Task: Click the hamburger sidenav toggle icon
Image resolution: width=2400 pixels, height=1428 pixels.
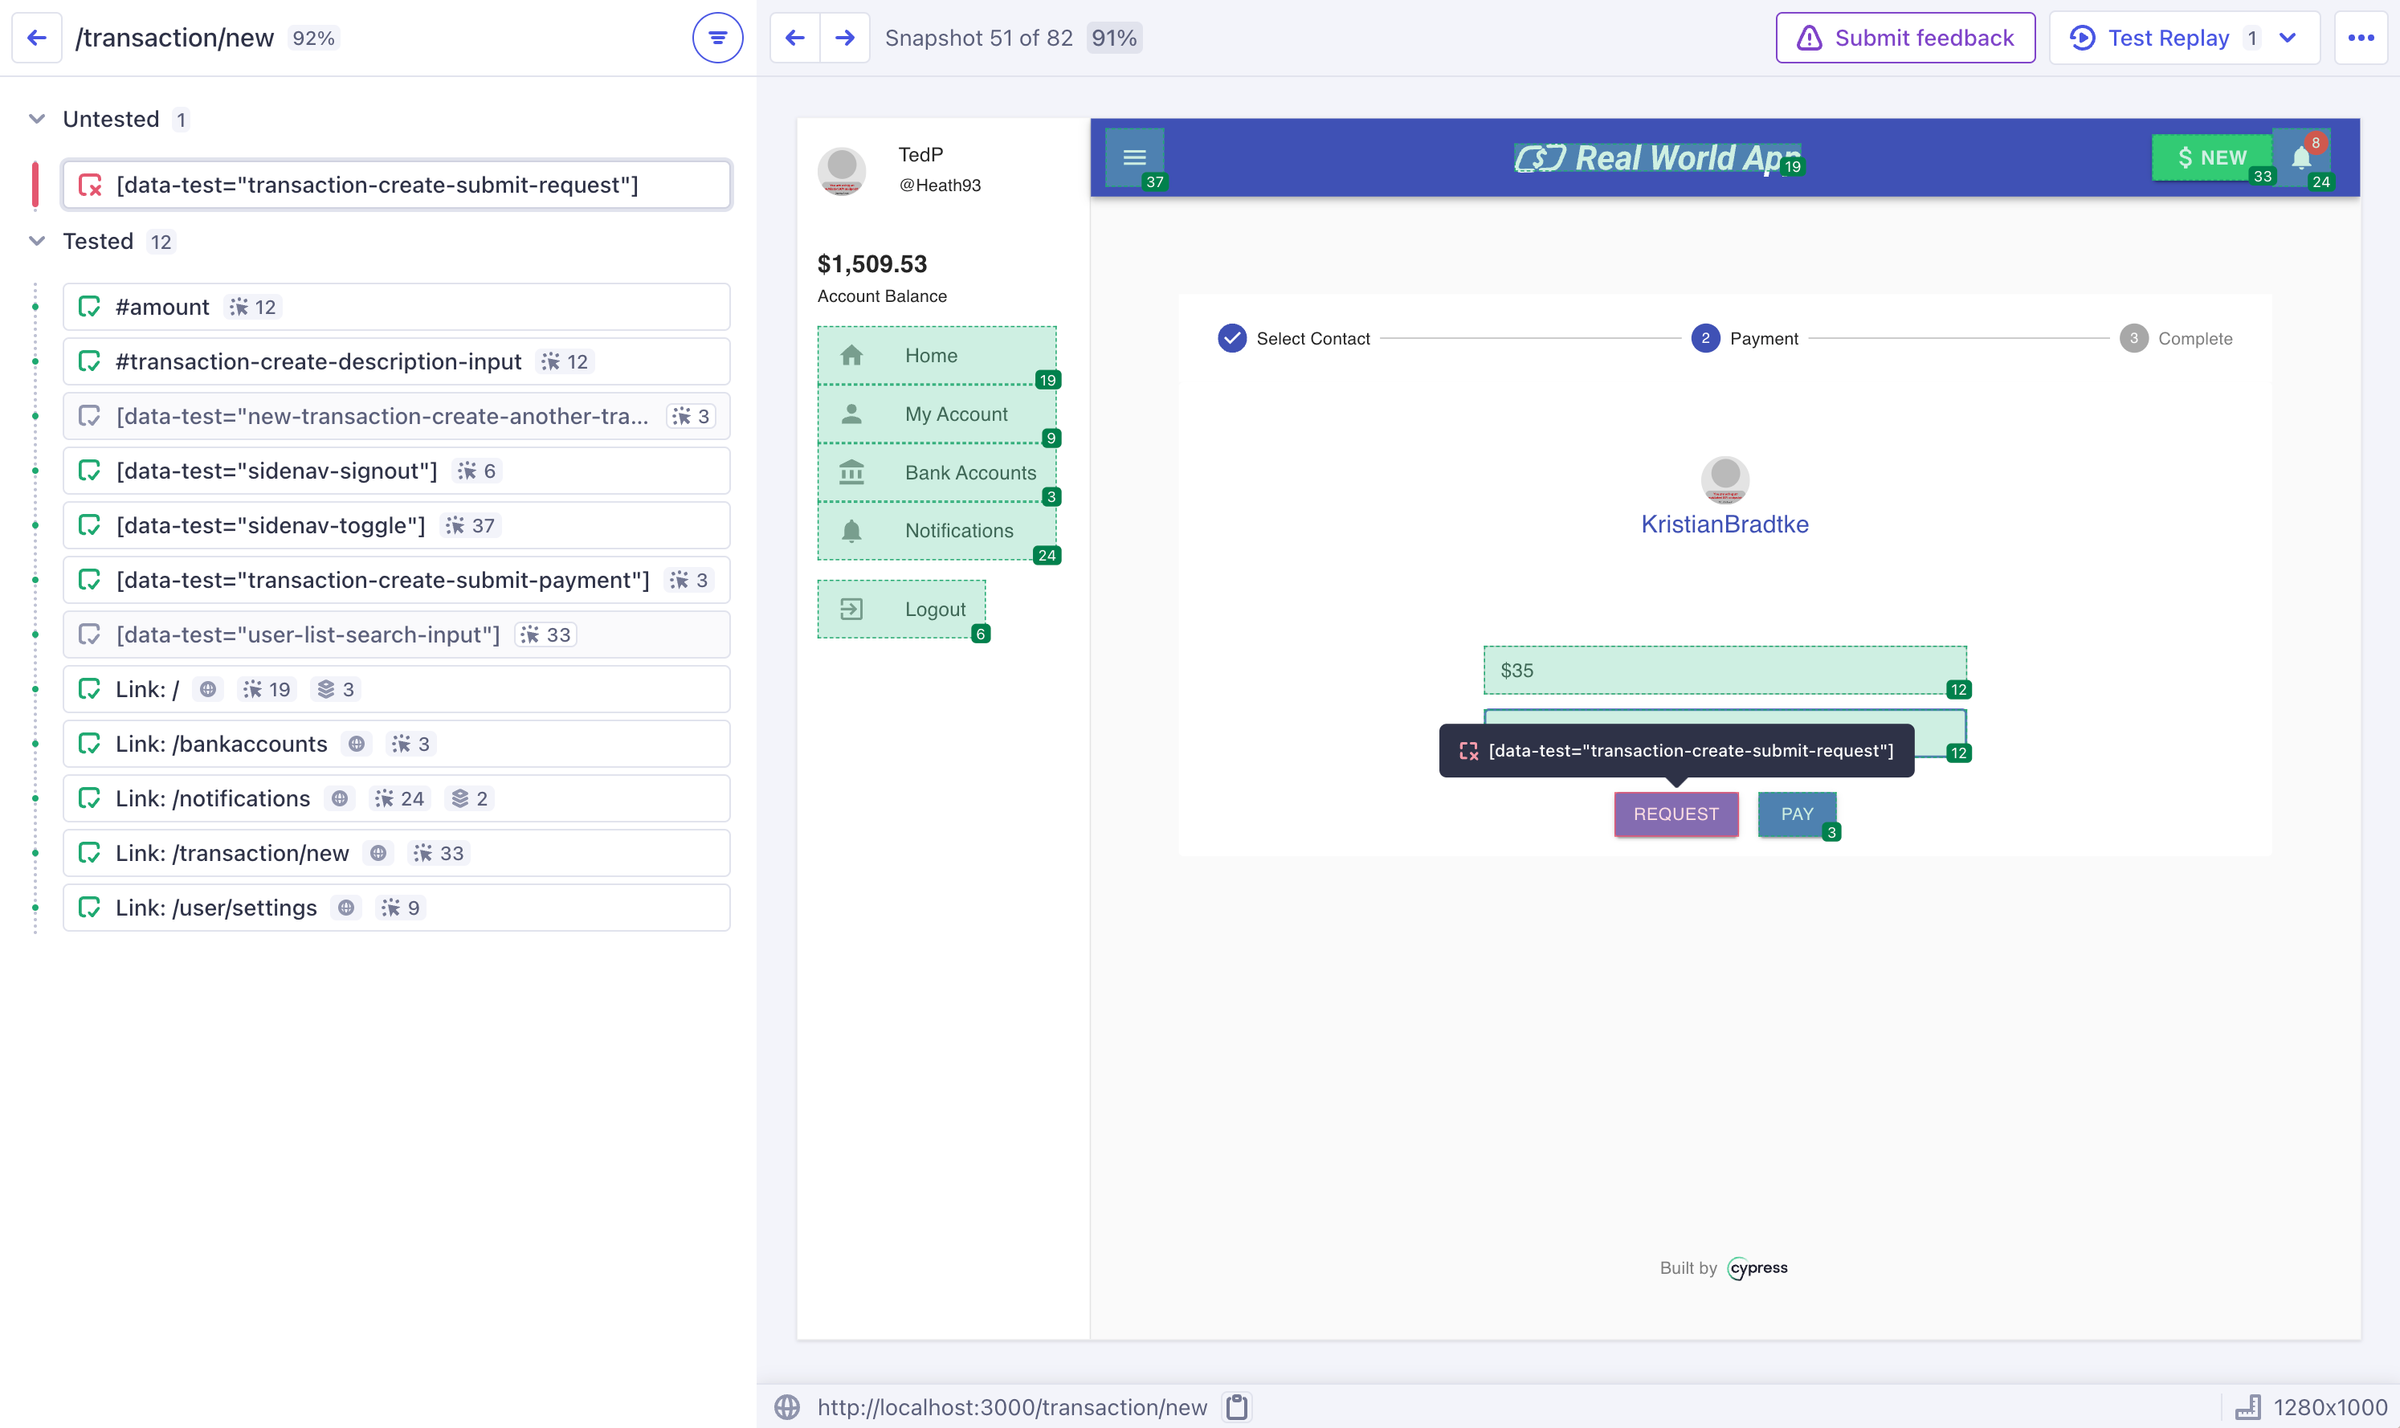Action: (1134, 157)
